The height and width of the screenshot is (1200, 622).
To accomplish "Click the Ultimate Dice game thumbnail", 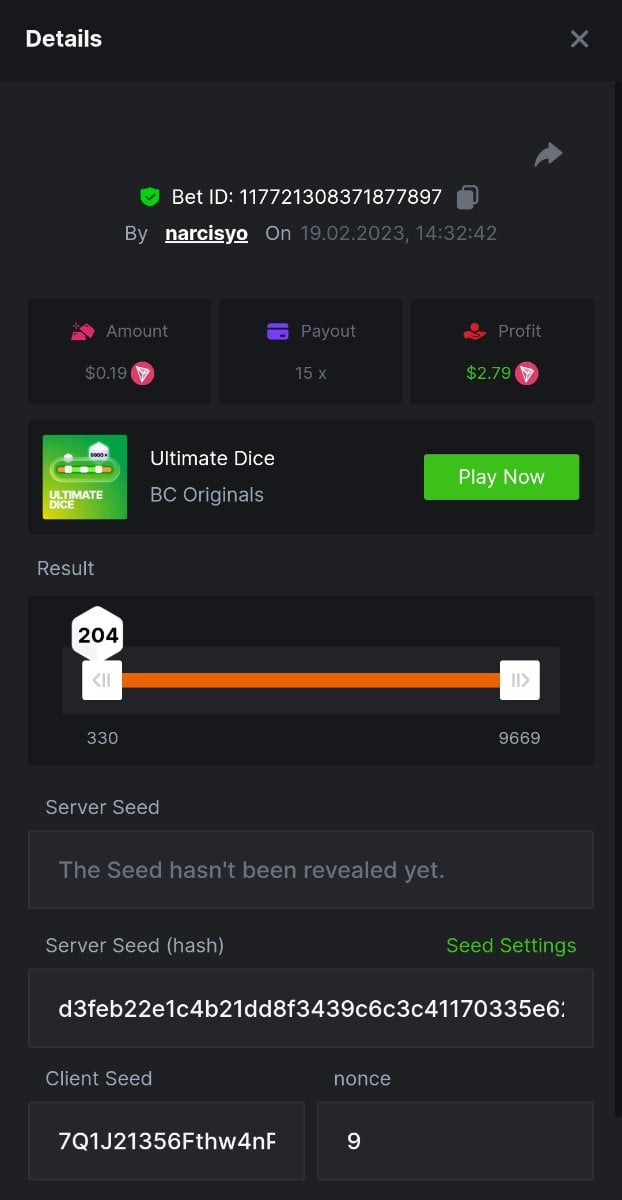I will (x=85, y=477).
